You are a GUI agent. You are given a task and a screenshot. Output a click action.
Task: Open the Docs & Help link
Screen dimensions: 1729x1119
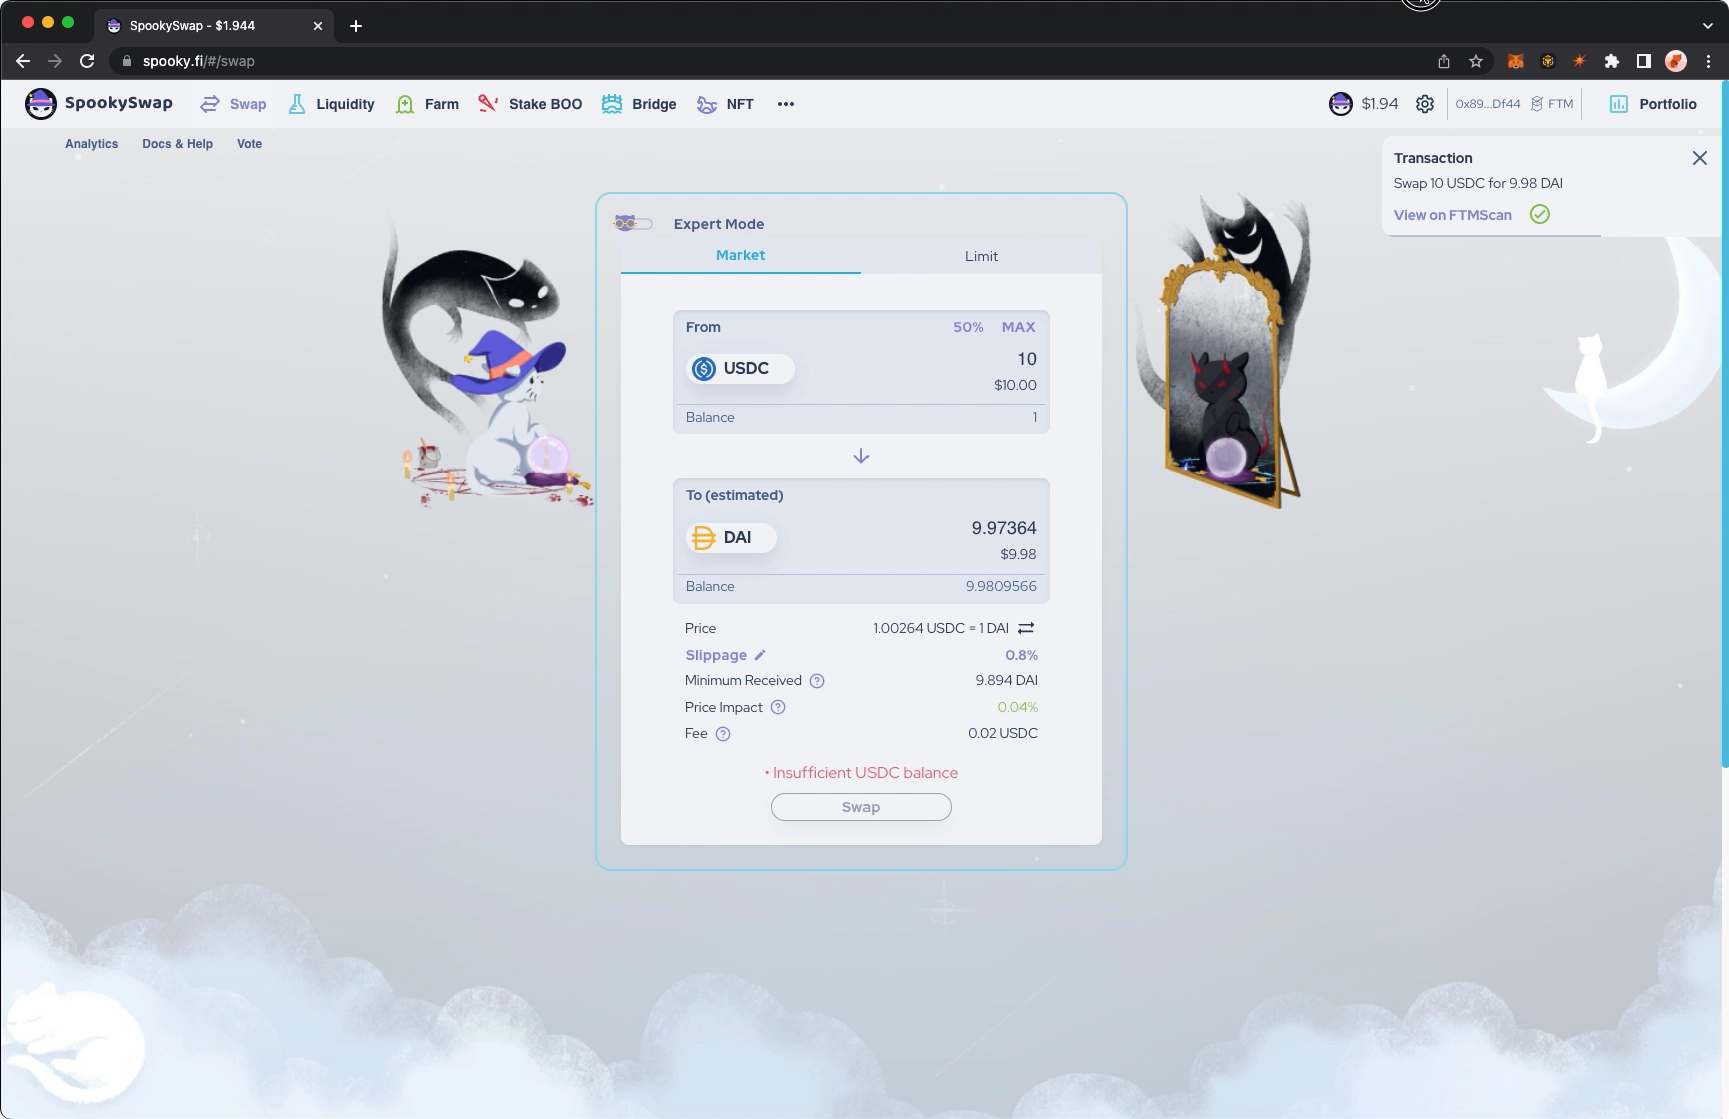pyautogui.click(x=177, y=144)
